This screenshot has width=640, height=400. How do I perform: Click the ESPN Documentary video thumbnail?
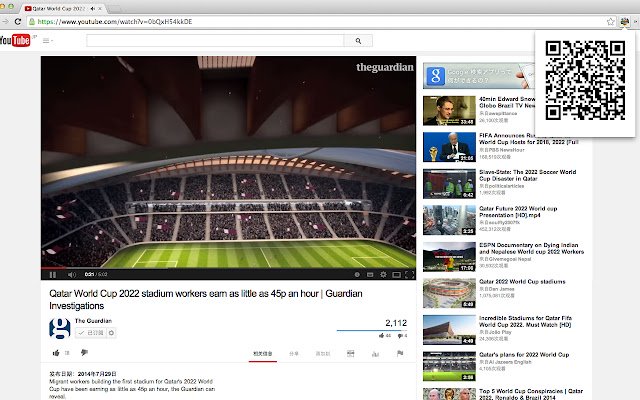[x=449, y=257]
